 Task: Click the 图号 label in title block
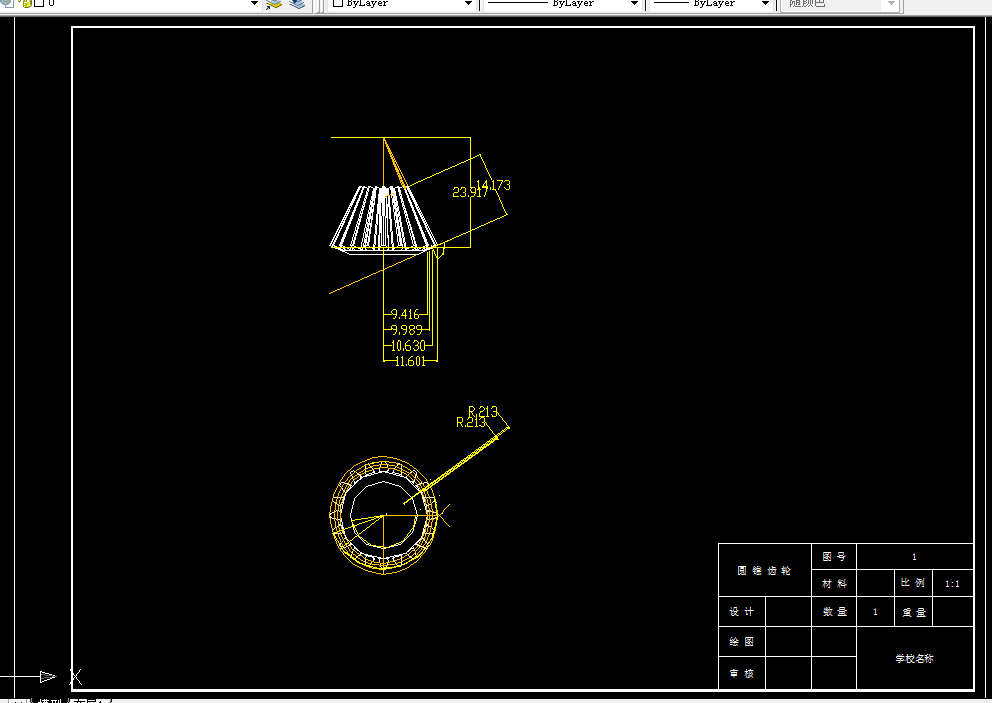[x=834, y=556]
